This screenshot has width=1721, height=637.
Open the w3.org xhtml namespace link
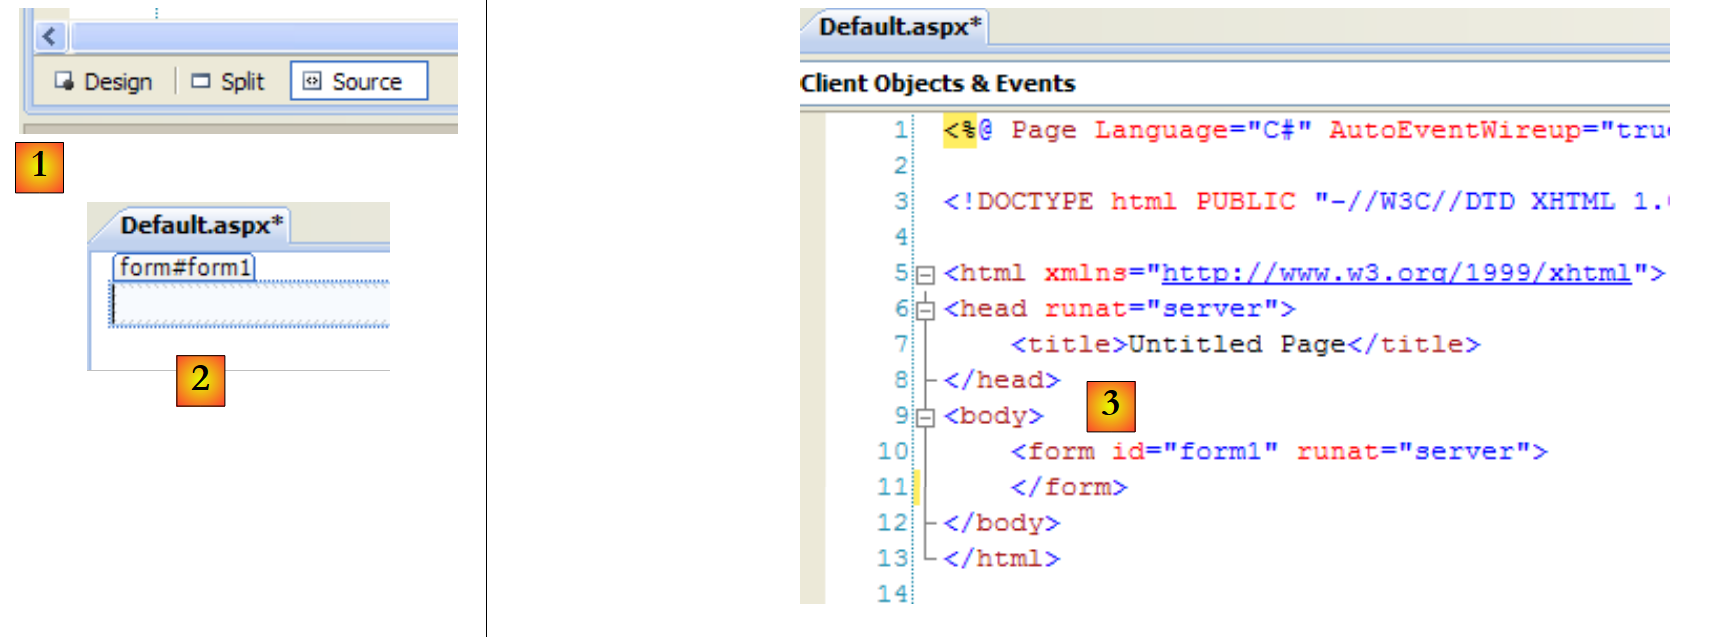(1395, 273)
